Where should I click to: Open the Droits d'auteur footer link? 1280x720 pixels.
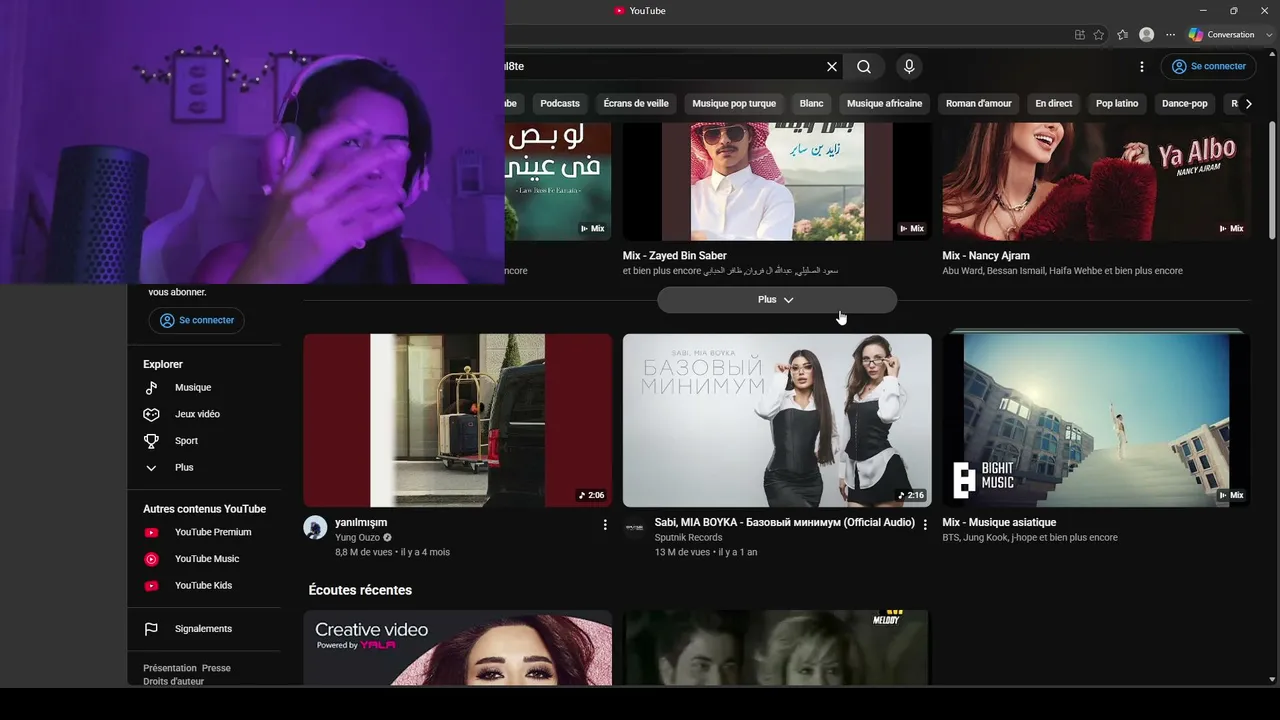(173, 682)
